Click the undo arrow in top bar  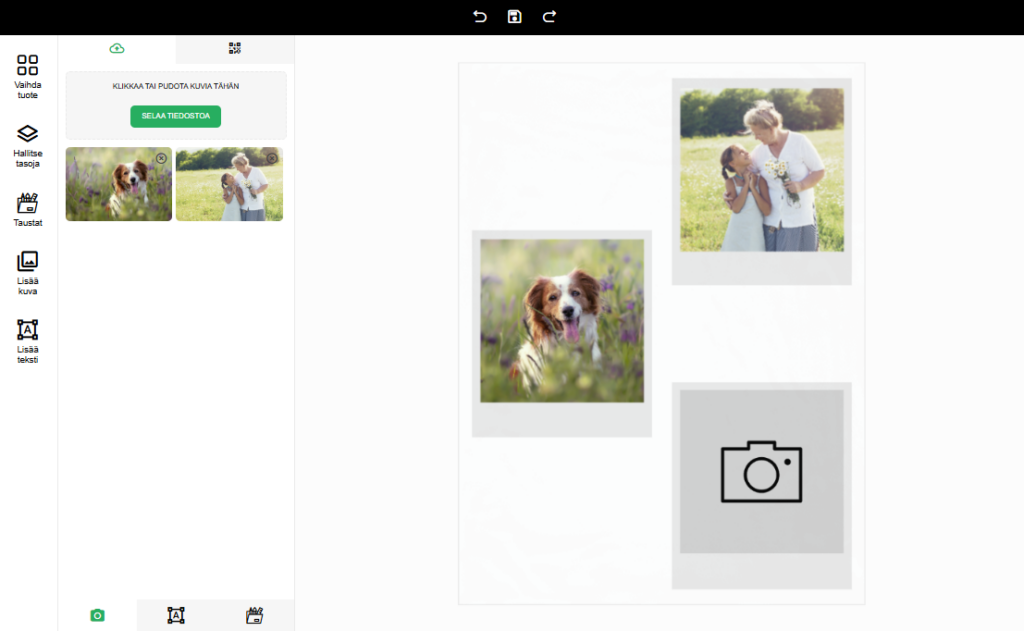480,16
